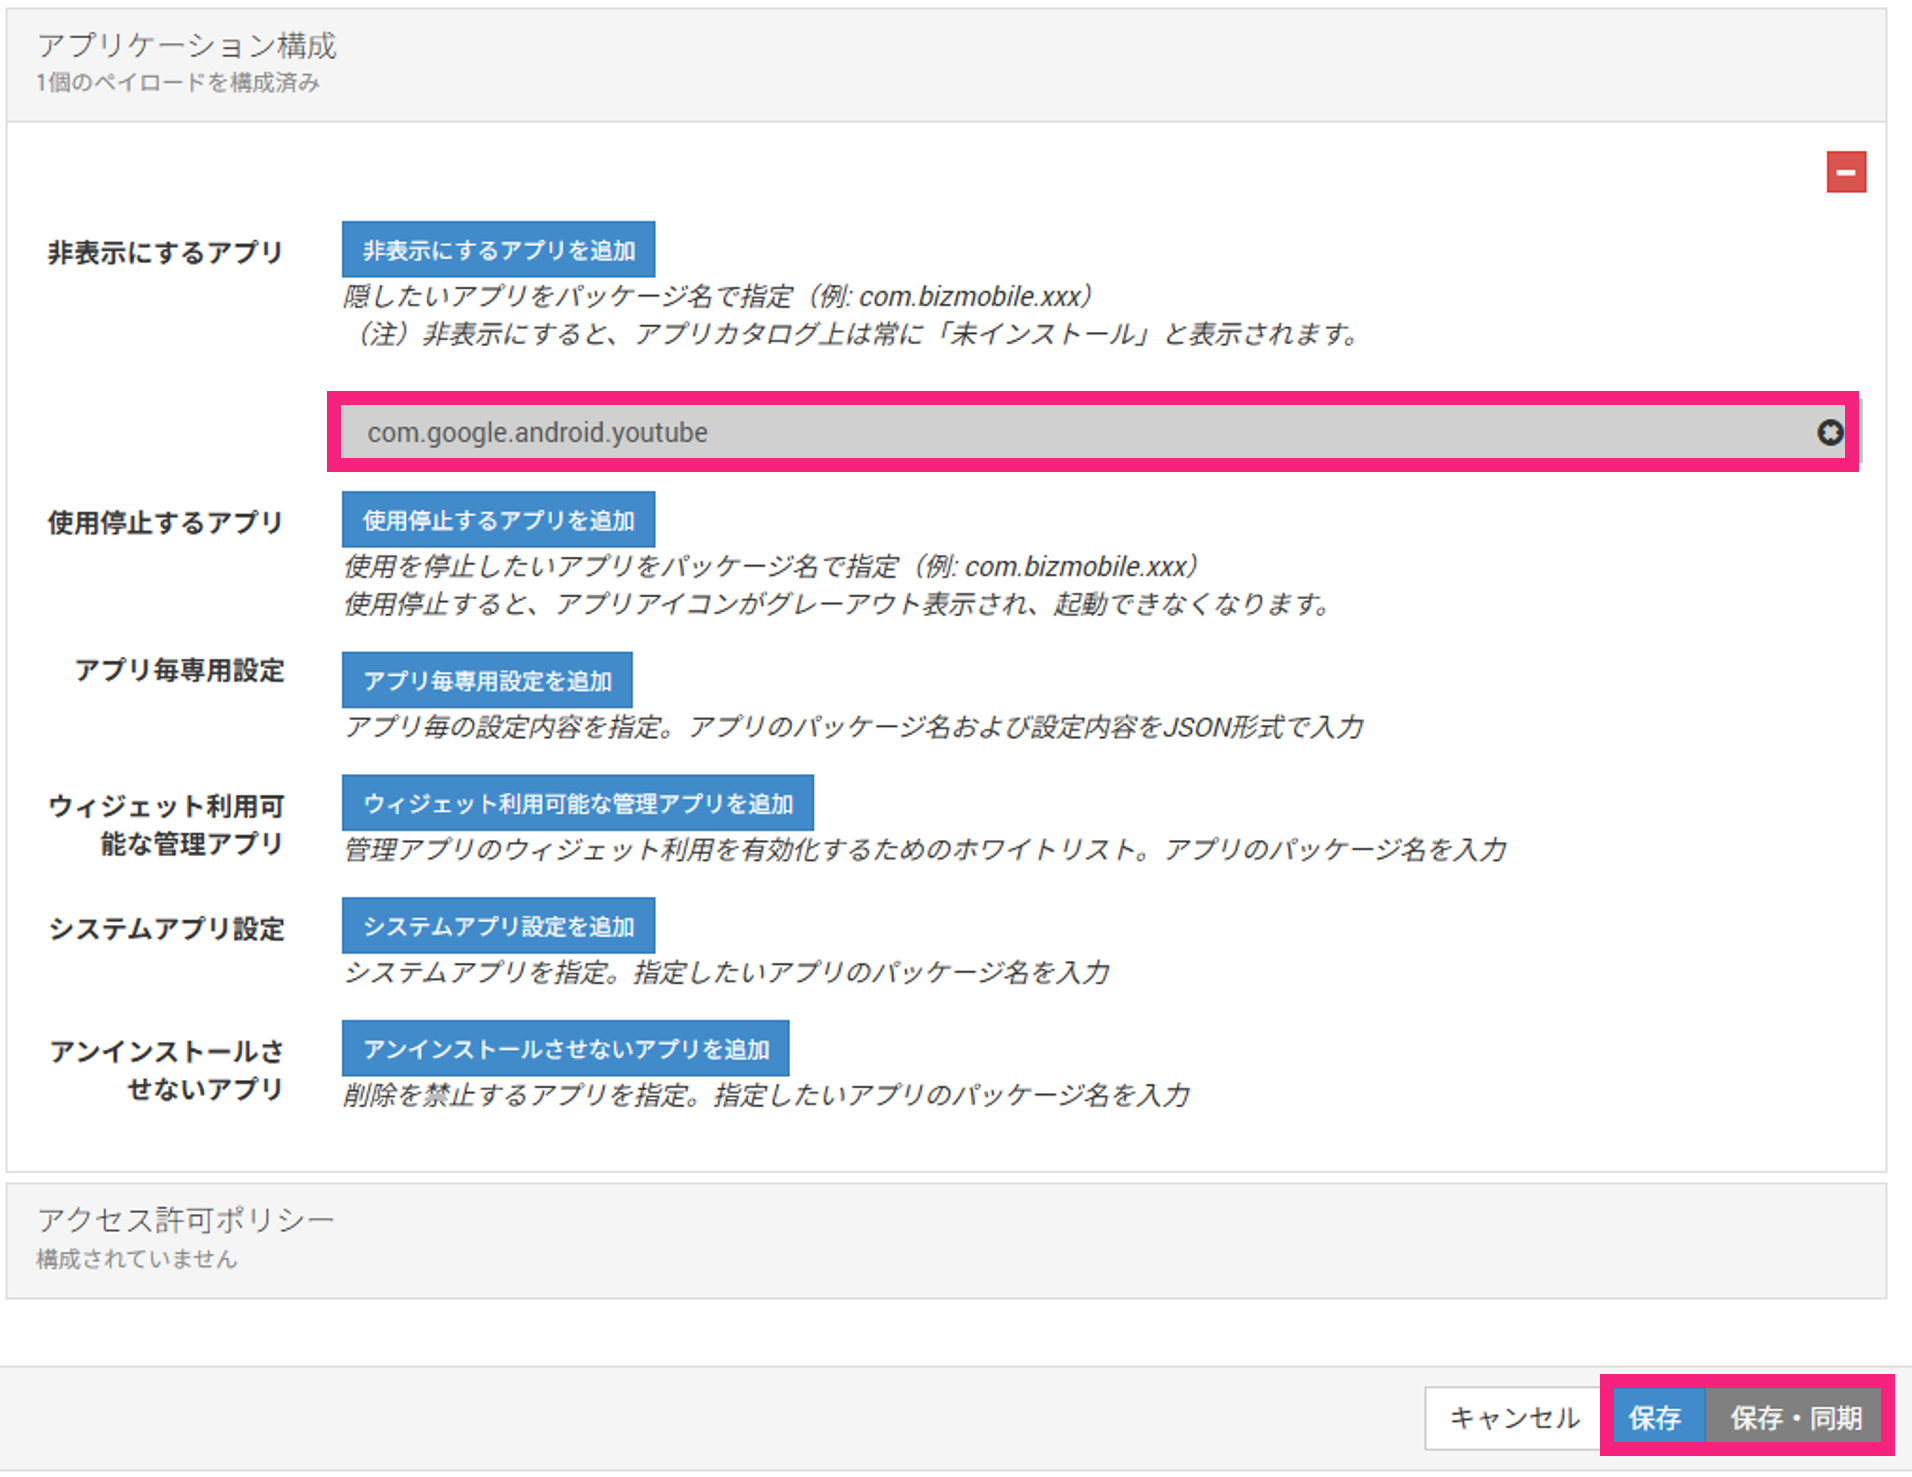Click the red minus remove payload icon
1912x1477 pixels.
(x=1845, y=172)
